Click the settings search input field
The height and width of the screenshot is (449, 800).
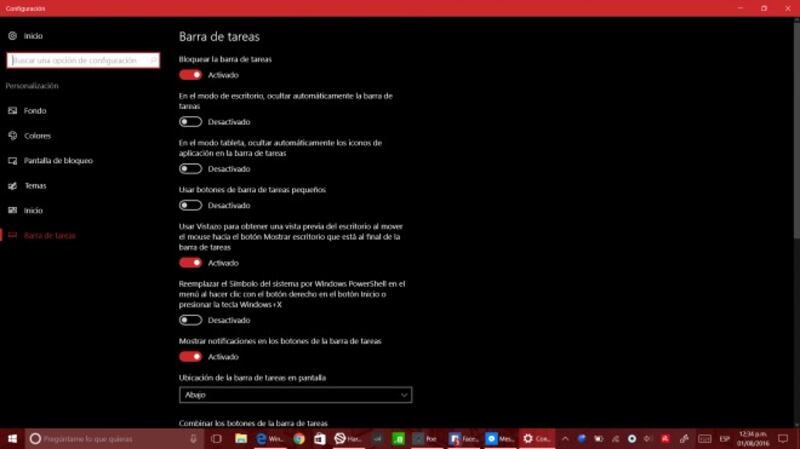(78, 61)
